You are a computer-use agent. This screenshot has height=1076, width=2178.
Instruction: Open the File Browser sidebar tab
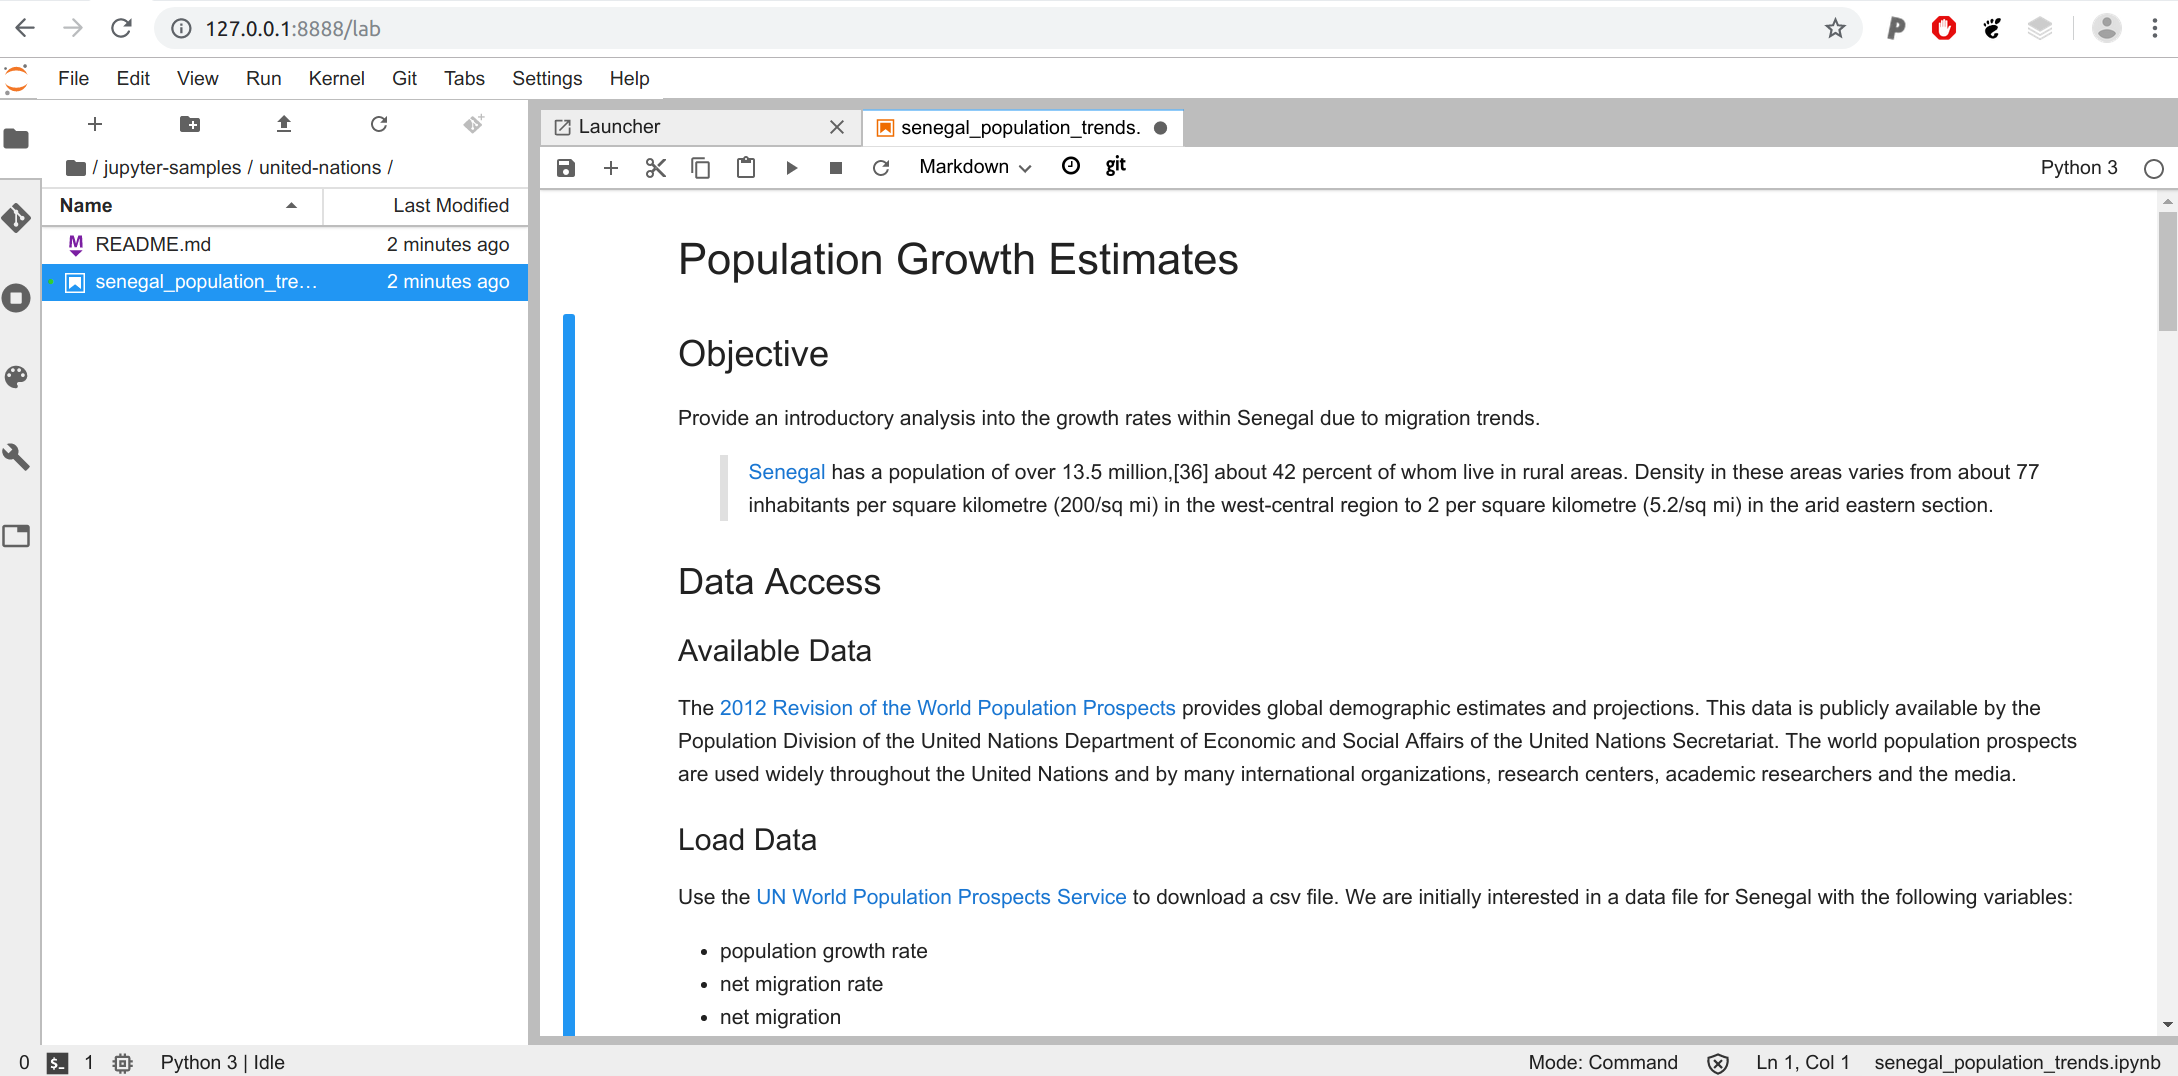(17, 139)
